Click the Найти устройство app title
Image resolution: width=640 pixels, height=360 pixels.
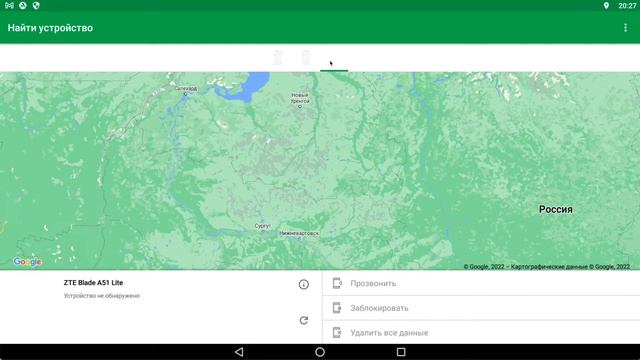click(x=50, y=28)
